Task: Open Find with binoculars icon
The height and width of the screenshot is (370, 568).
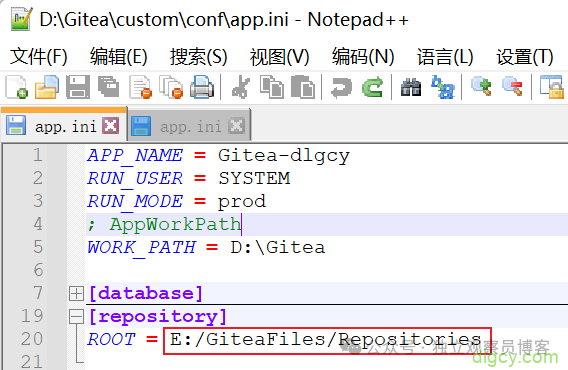Action: coord(411,87)
